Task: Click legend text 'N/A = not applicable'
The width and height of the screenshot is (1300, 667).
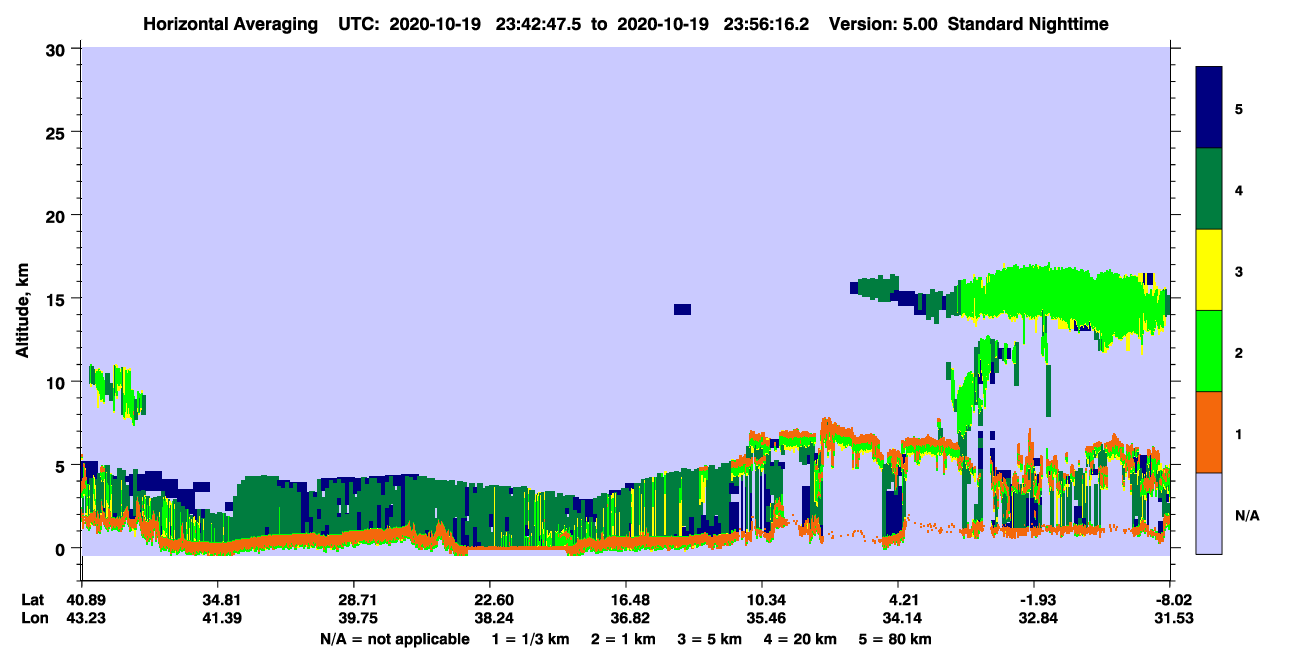Action: click(x=394, y=639)
